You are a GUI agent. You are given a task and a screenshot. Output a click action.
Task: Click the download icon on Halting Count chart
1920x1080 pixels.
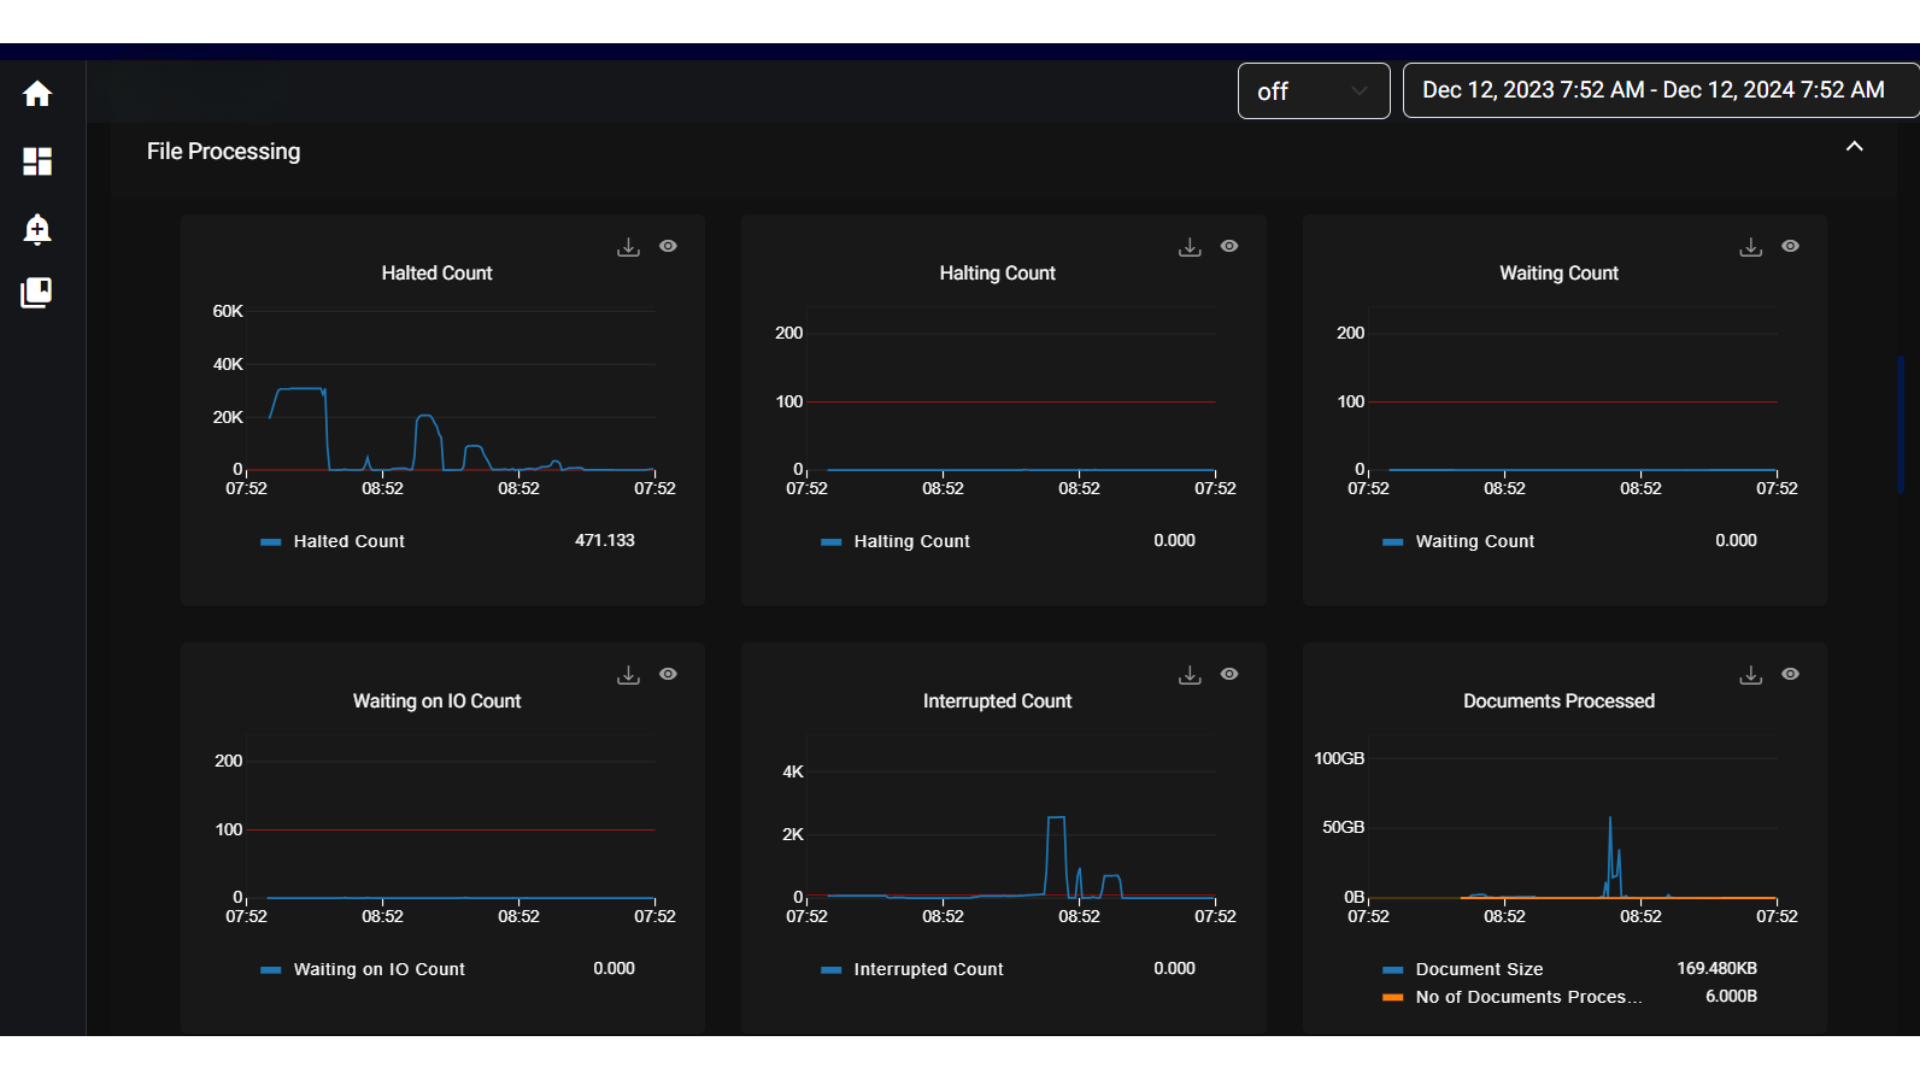tap(1189, 247)
